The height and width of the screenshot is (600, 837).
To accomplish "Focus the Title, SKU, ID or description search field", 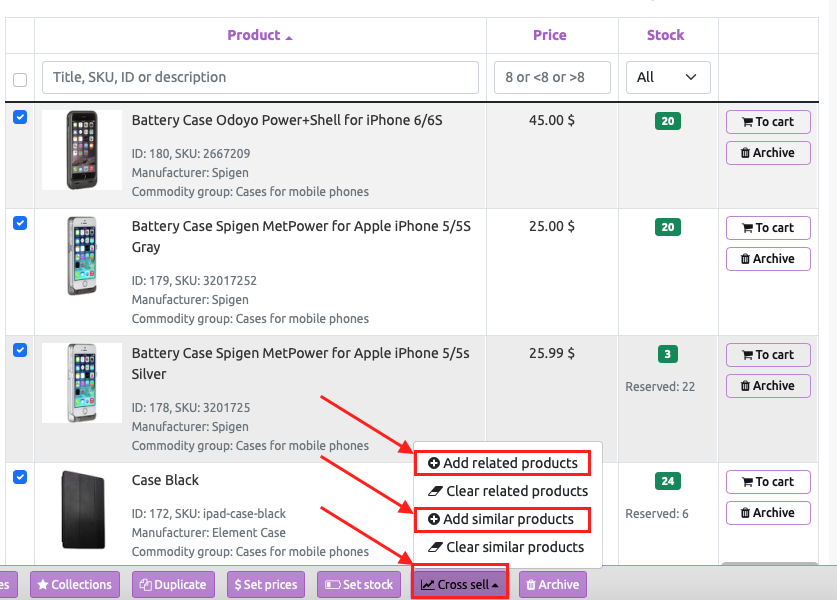I will [260, 77].
